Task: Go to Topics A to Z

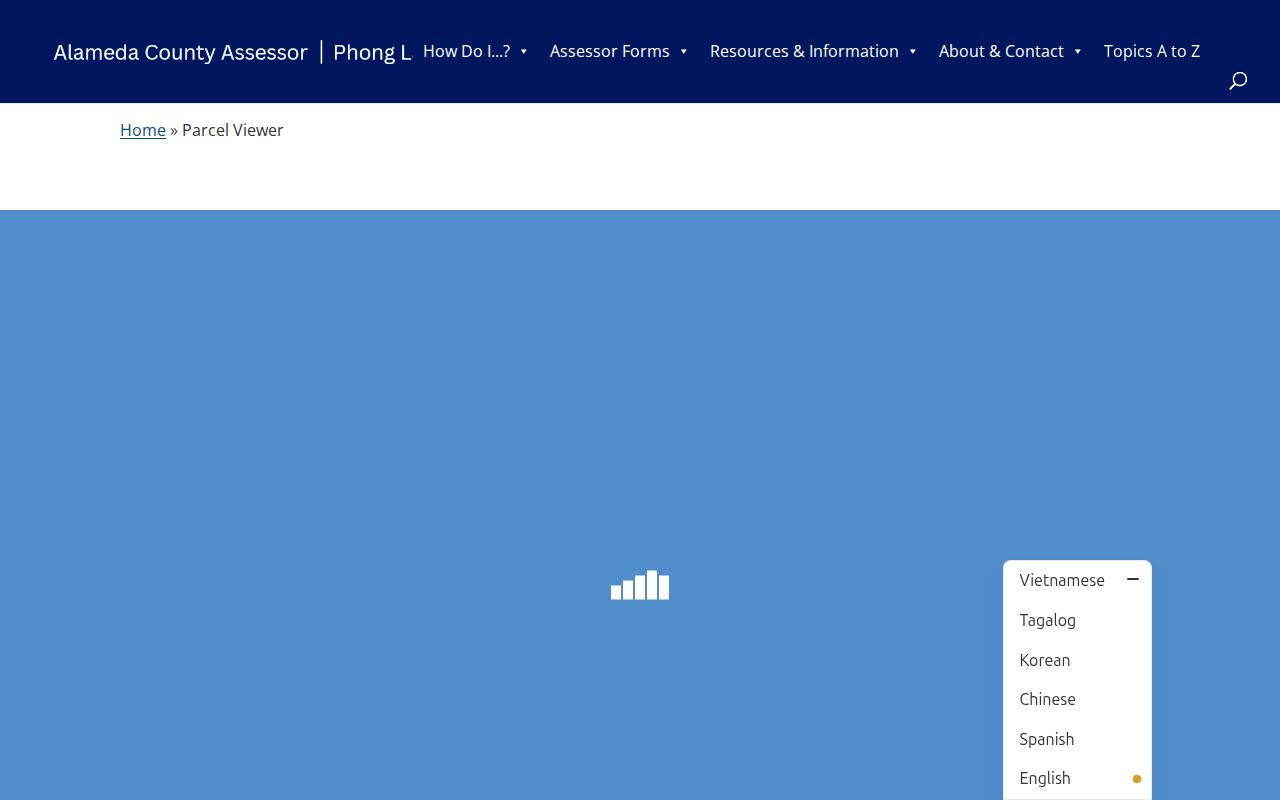Action: tap(1152, 51)
